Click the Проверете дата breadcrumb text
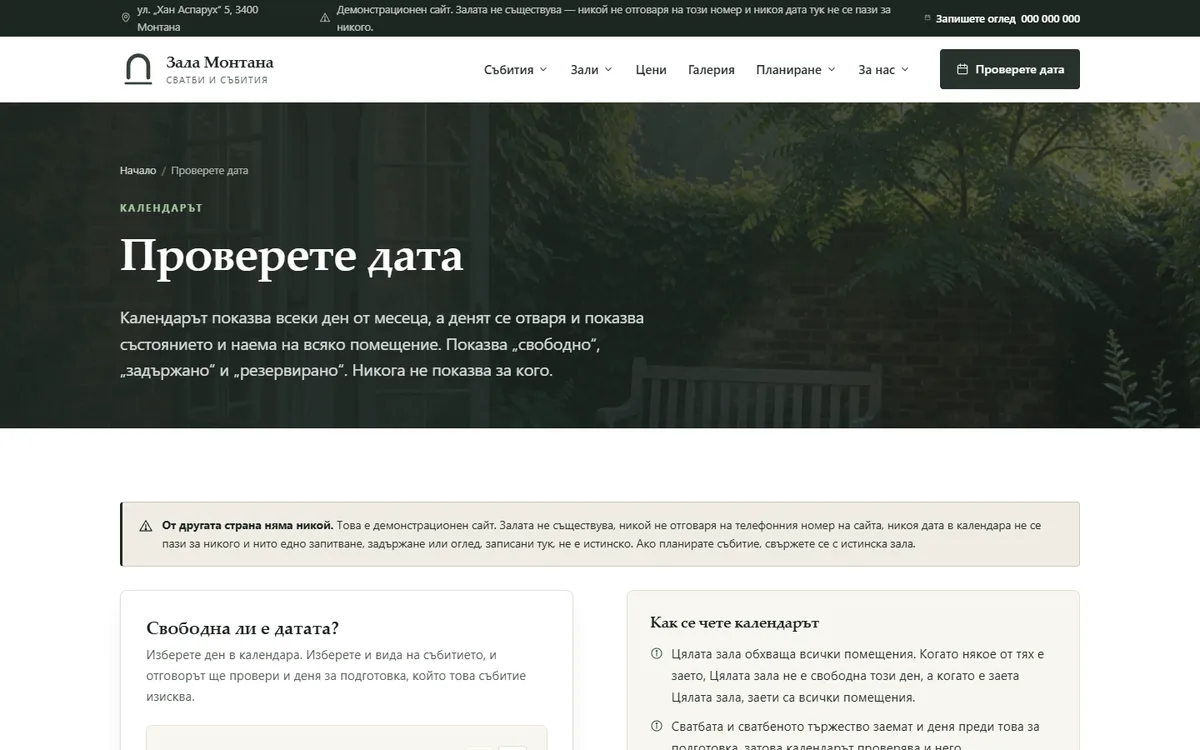 [x=210, y=170]
